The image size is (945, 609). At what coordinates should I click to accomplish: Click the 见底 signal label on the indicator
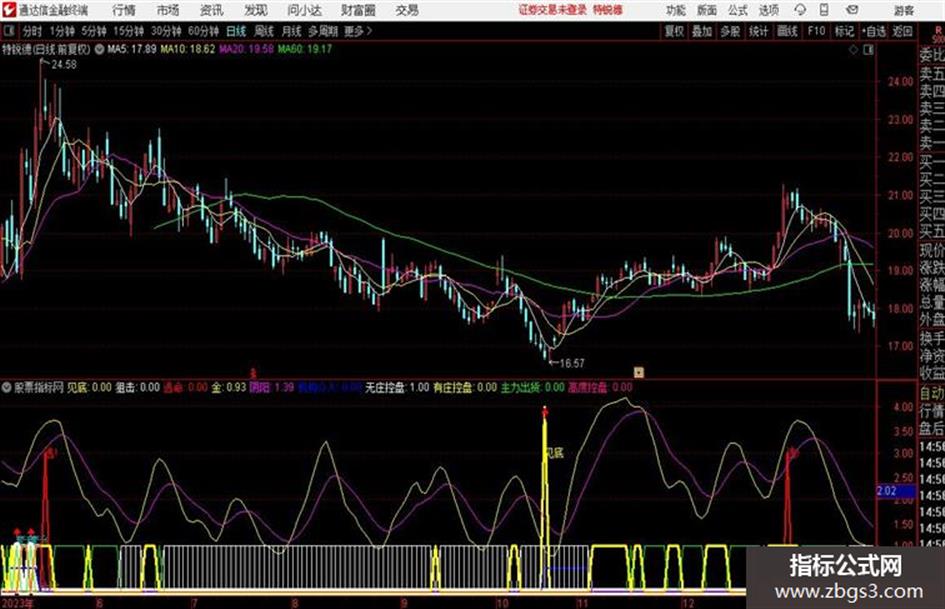pyautogui.click(x=554, y=452)
